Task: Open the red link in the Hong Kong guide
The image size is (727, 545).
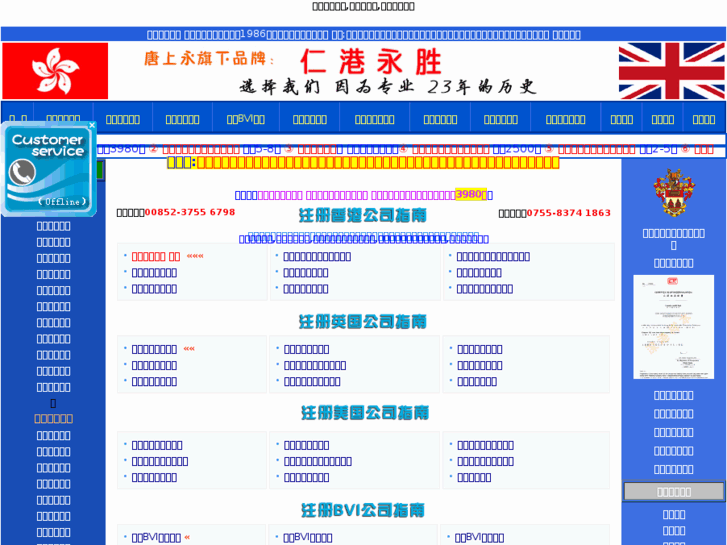Action: [x=156, y=256]
